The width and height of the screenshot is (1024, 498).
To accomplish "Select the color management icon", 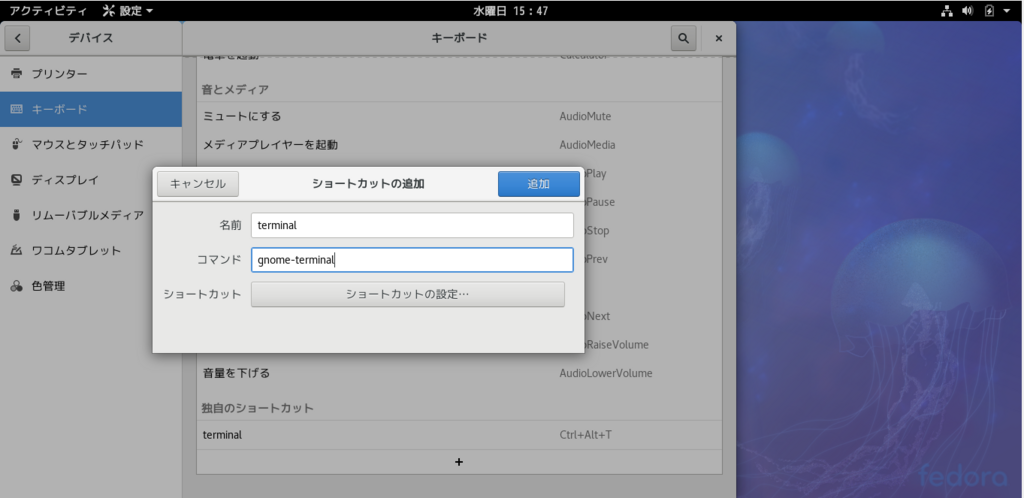I will (x=16, y=286).
